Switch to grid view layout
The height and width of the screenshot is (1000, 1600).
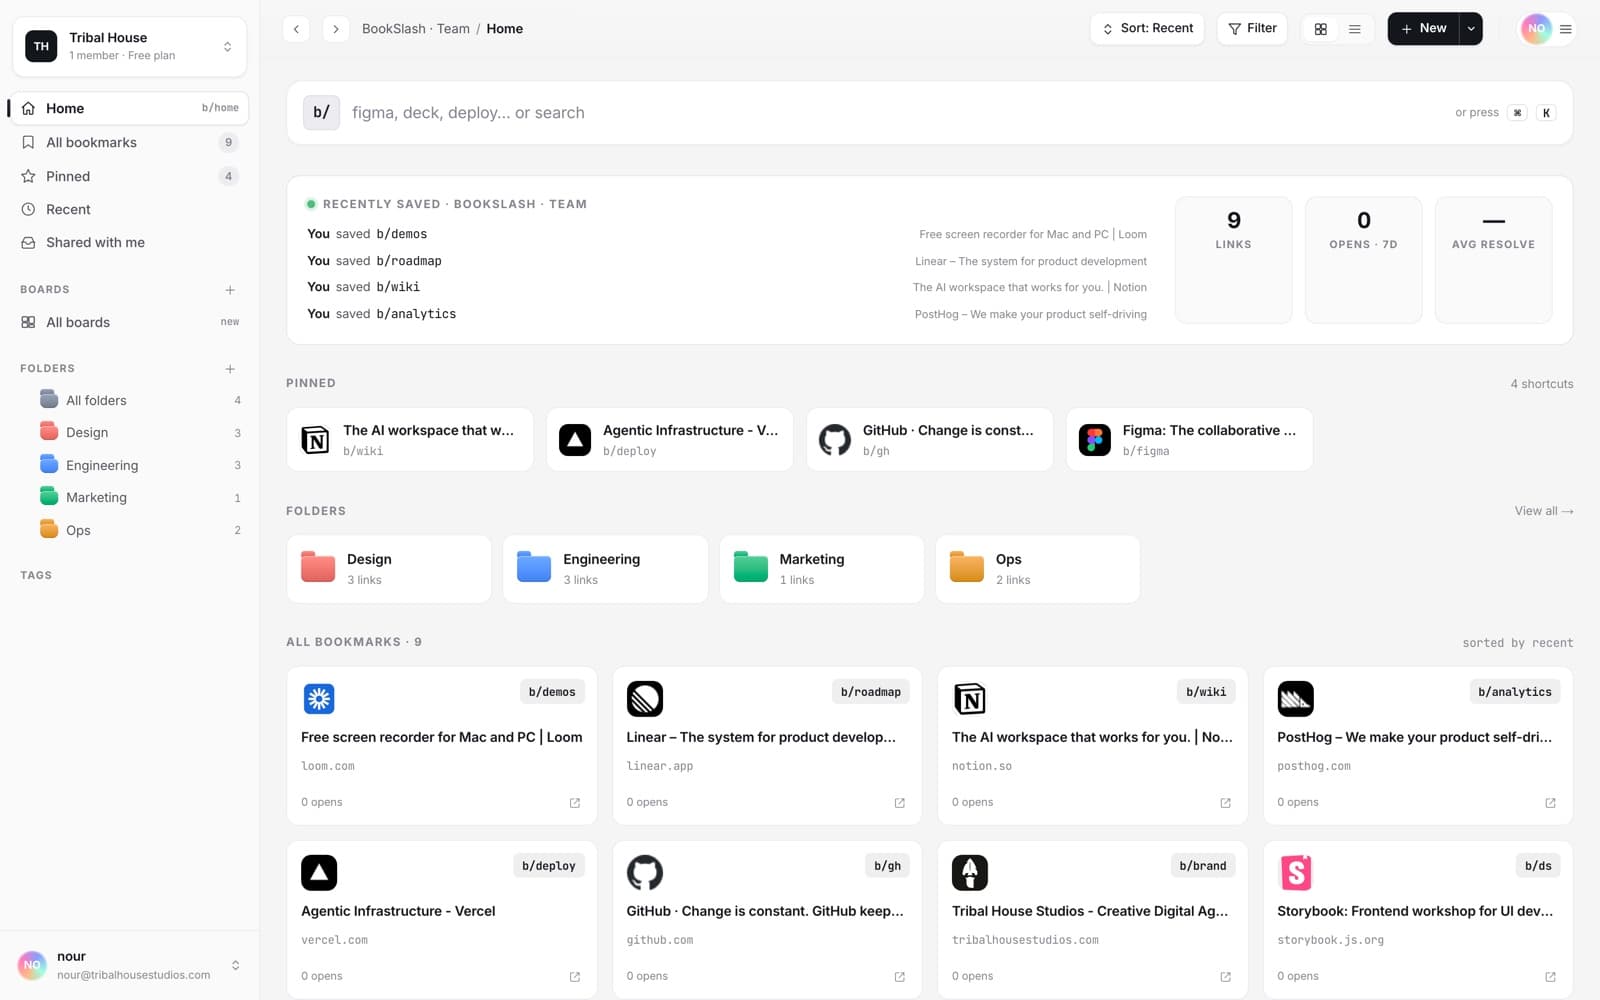[x=1321, y=29]
